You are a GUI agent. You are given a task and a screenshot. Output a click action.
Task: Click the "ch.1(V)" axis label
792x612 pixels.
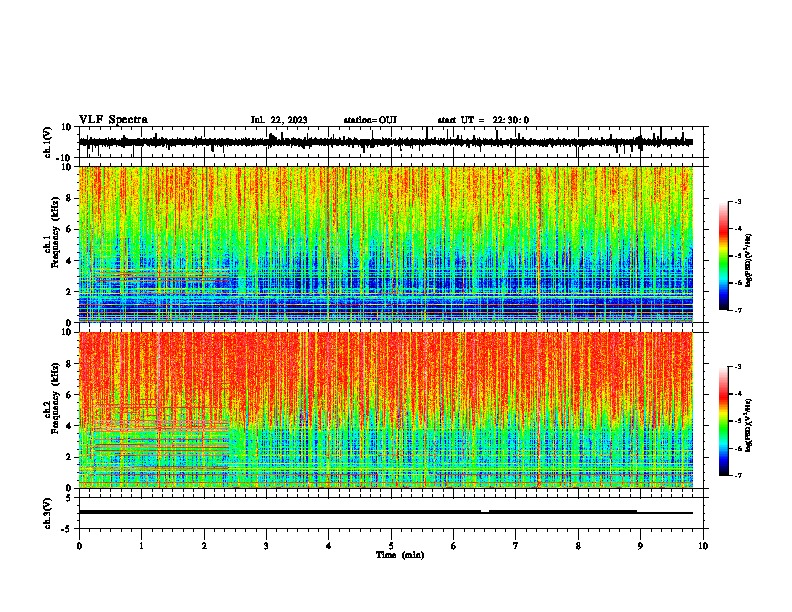pyautogui.click(x=47, y=142)
